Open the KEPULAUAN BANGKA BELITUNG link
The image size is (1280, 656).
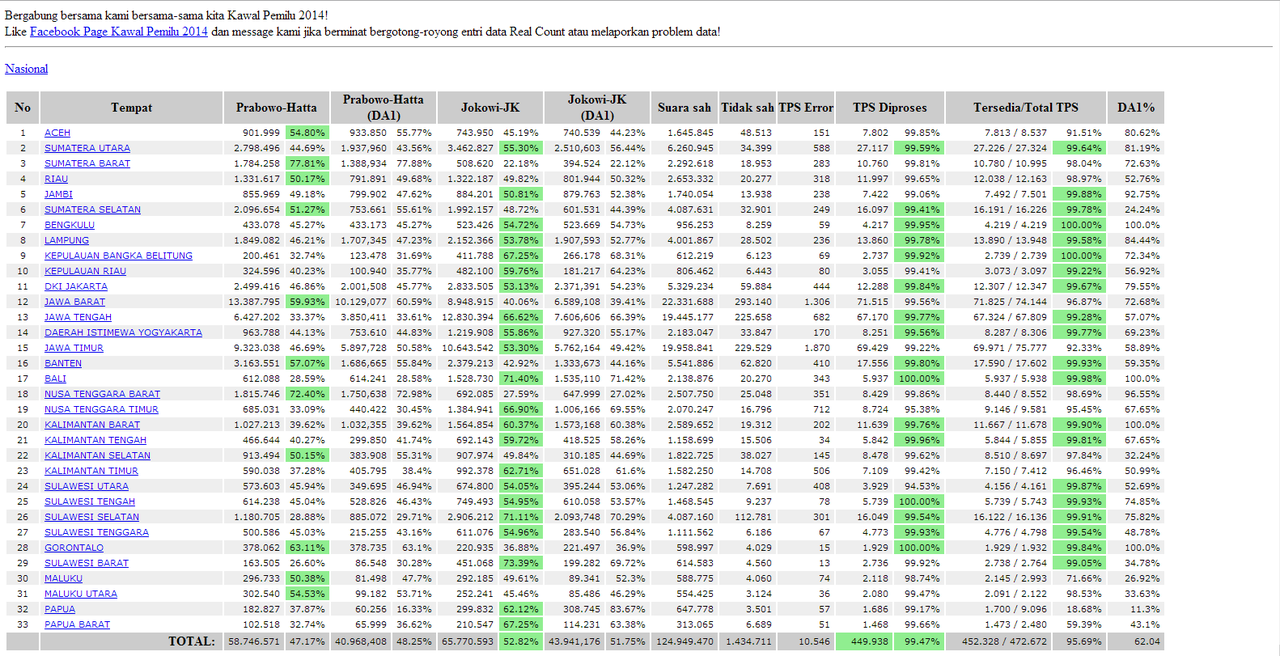point(118,256)
